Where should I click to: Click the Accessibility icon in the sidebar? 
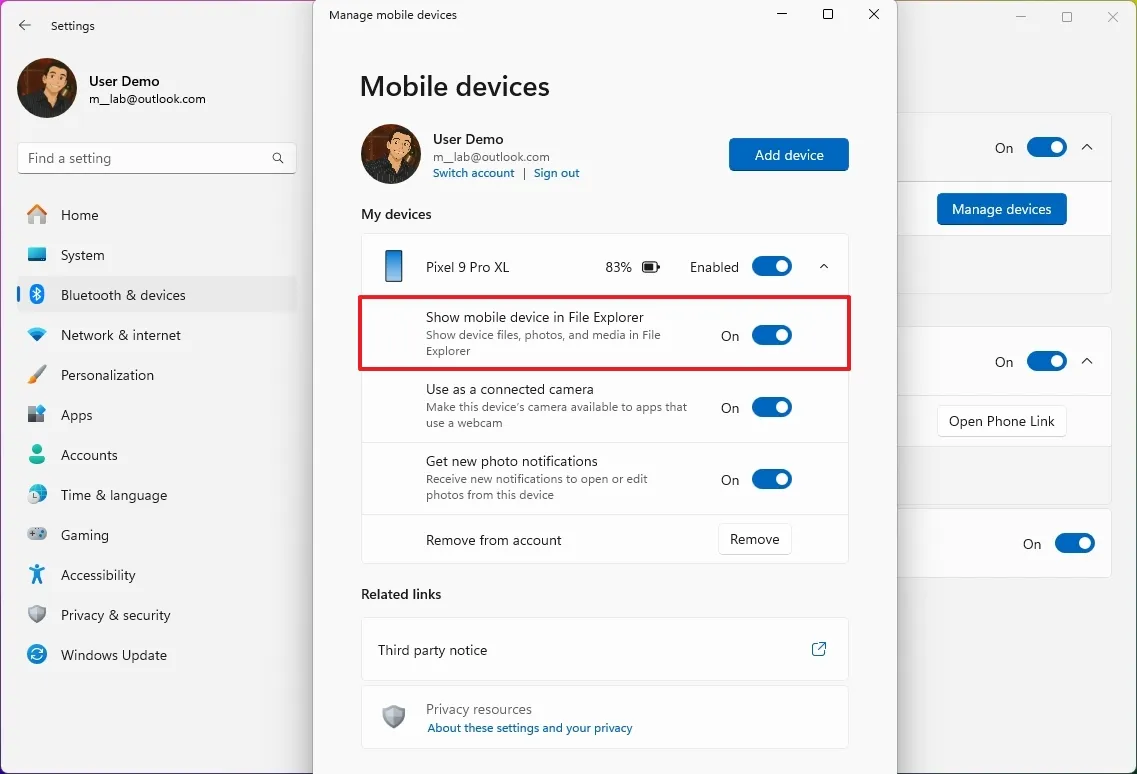click(36, 575)
